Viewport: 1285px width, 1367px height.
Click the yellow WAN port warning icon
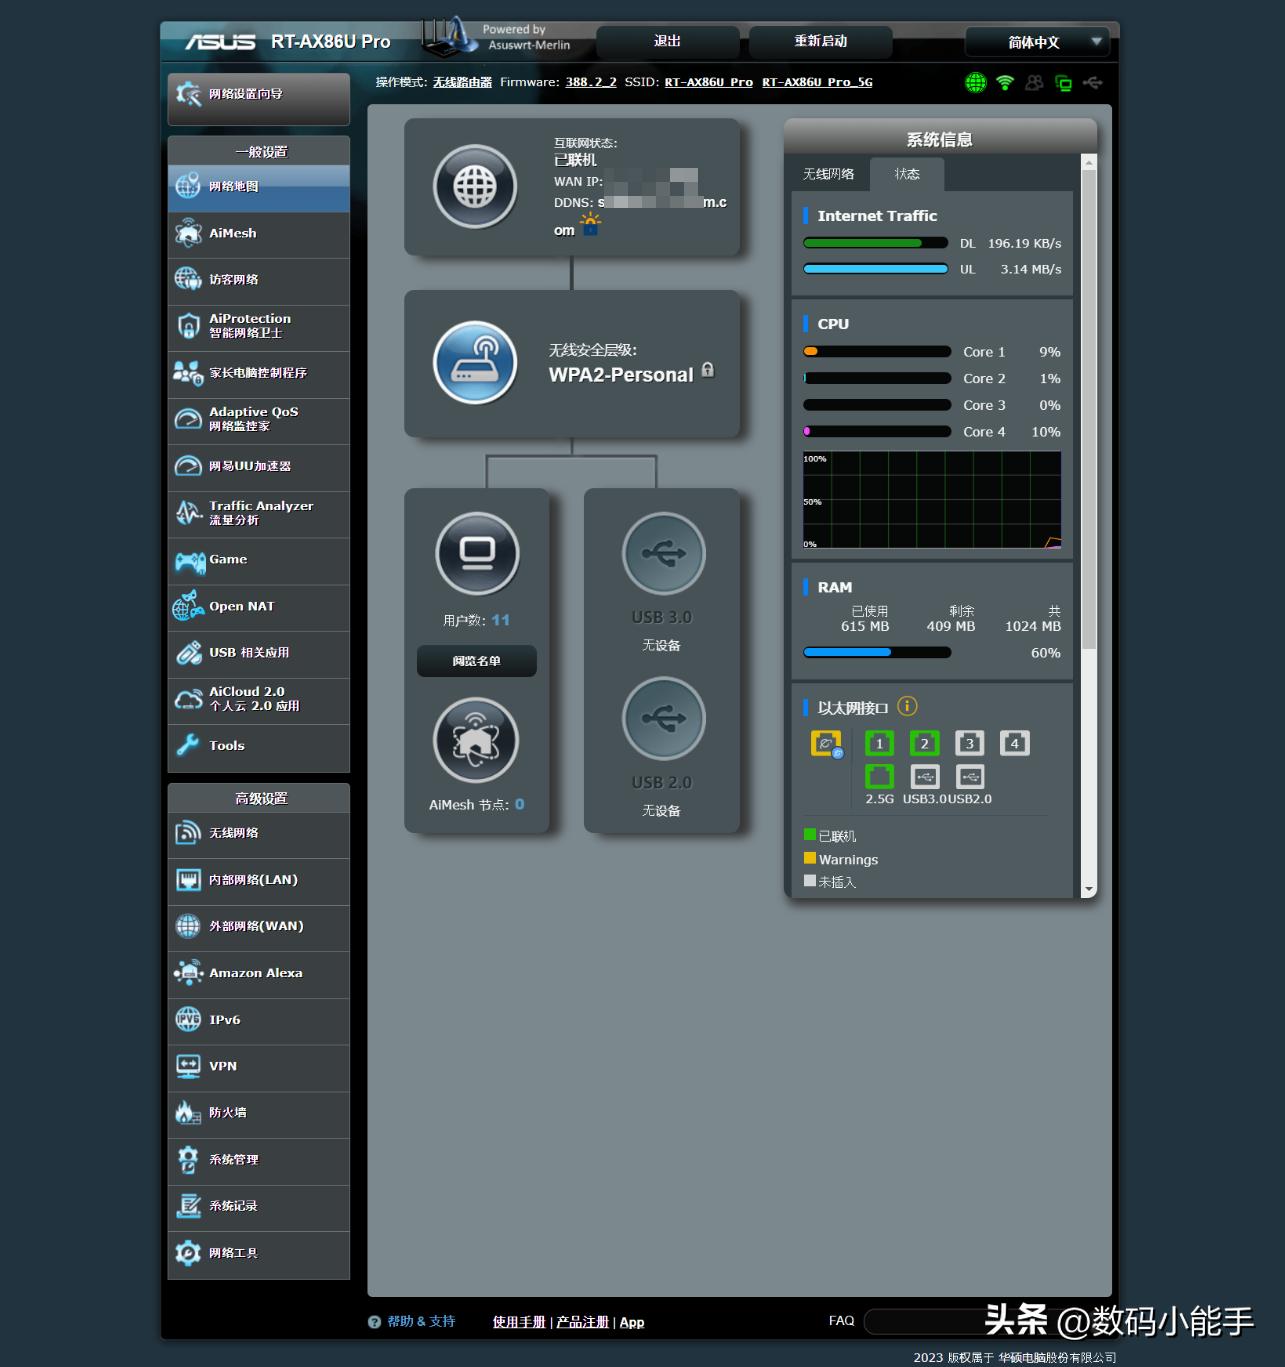pos(826,744)
